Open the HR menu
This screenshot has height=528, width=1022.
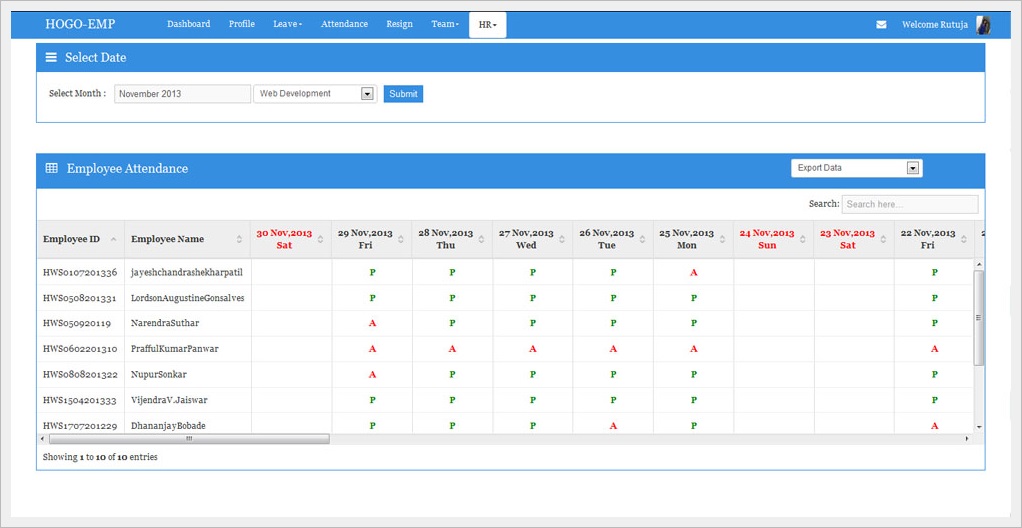coord(487,25)
